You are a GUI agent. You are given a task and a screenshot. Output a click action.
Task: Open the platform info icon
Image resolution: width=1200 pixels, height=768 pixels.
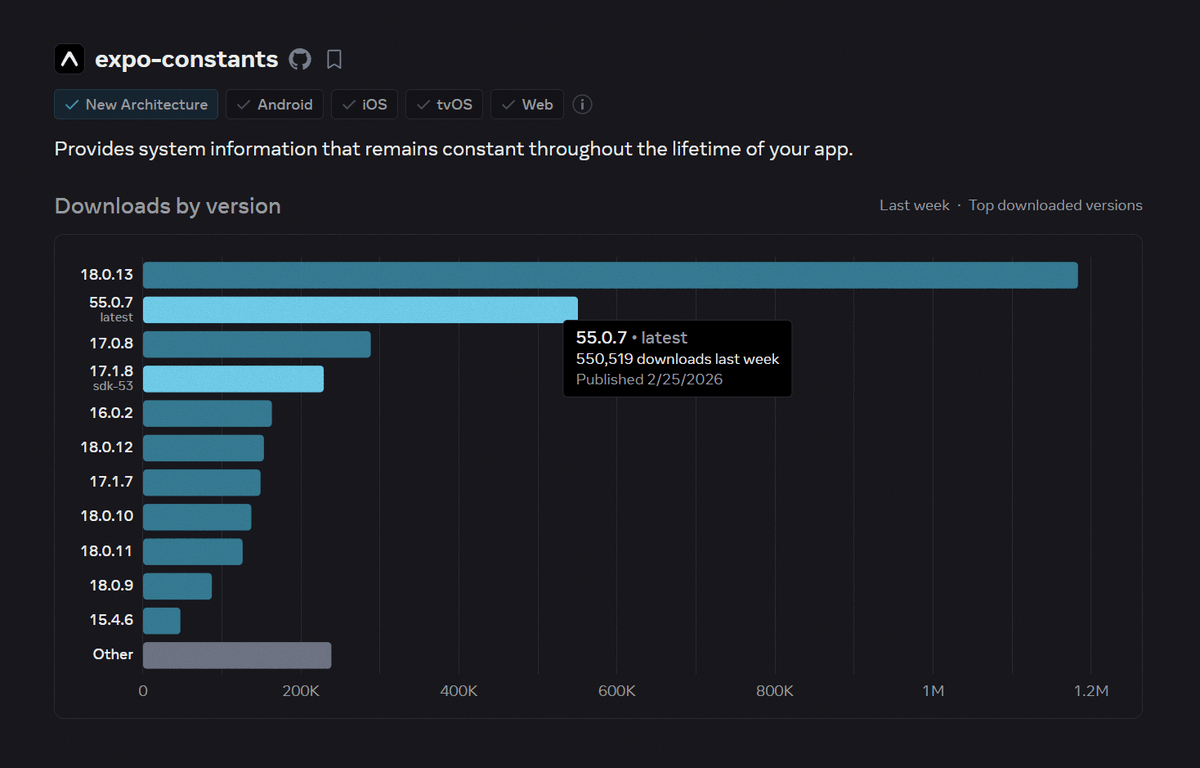582,104
